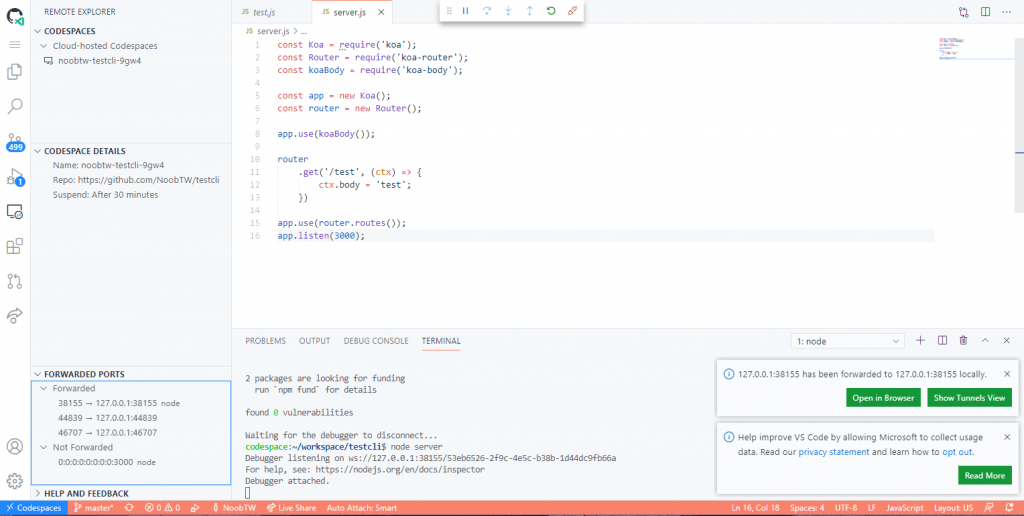Kill the terminal with trash icon
The image size is (1024, 516).
(x=963, y=340)
